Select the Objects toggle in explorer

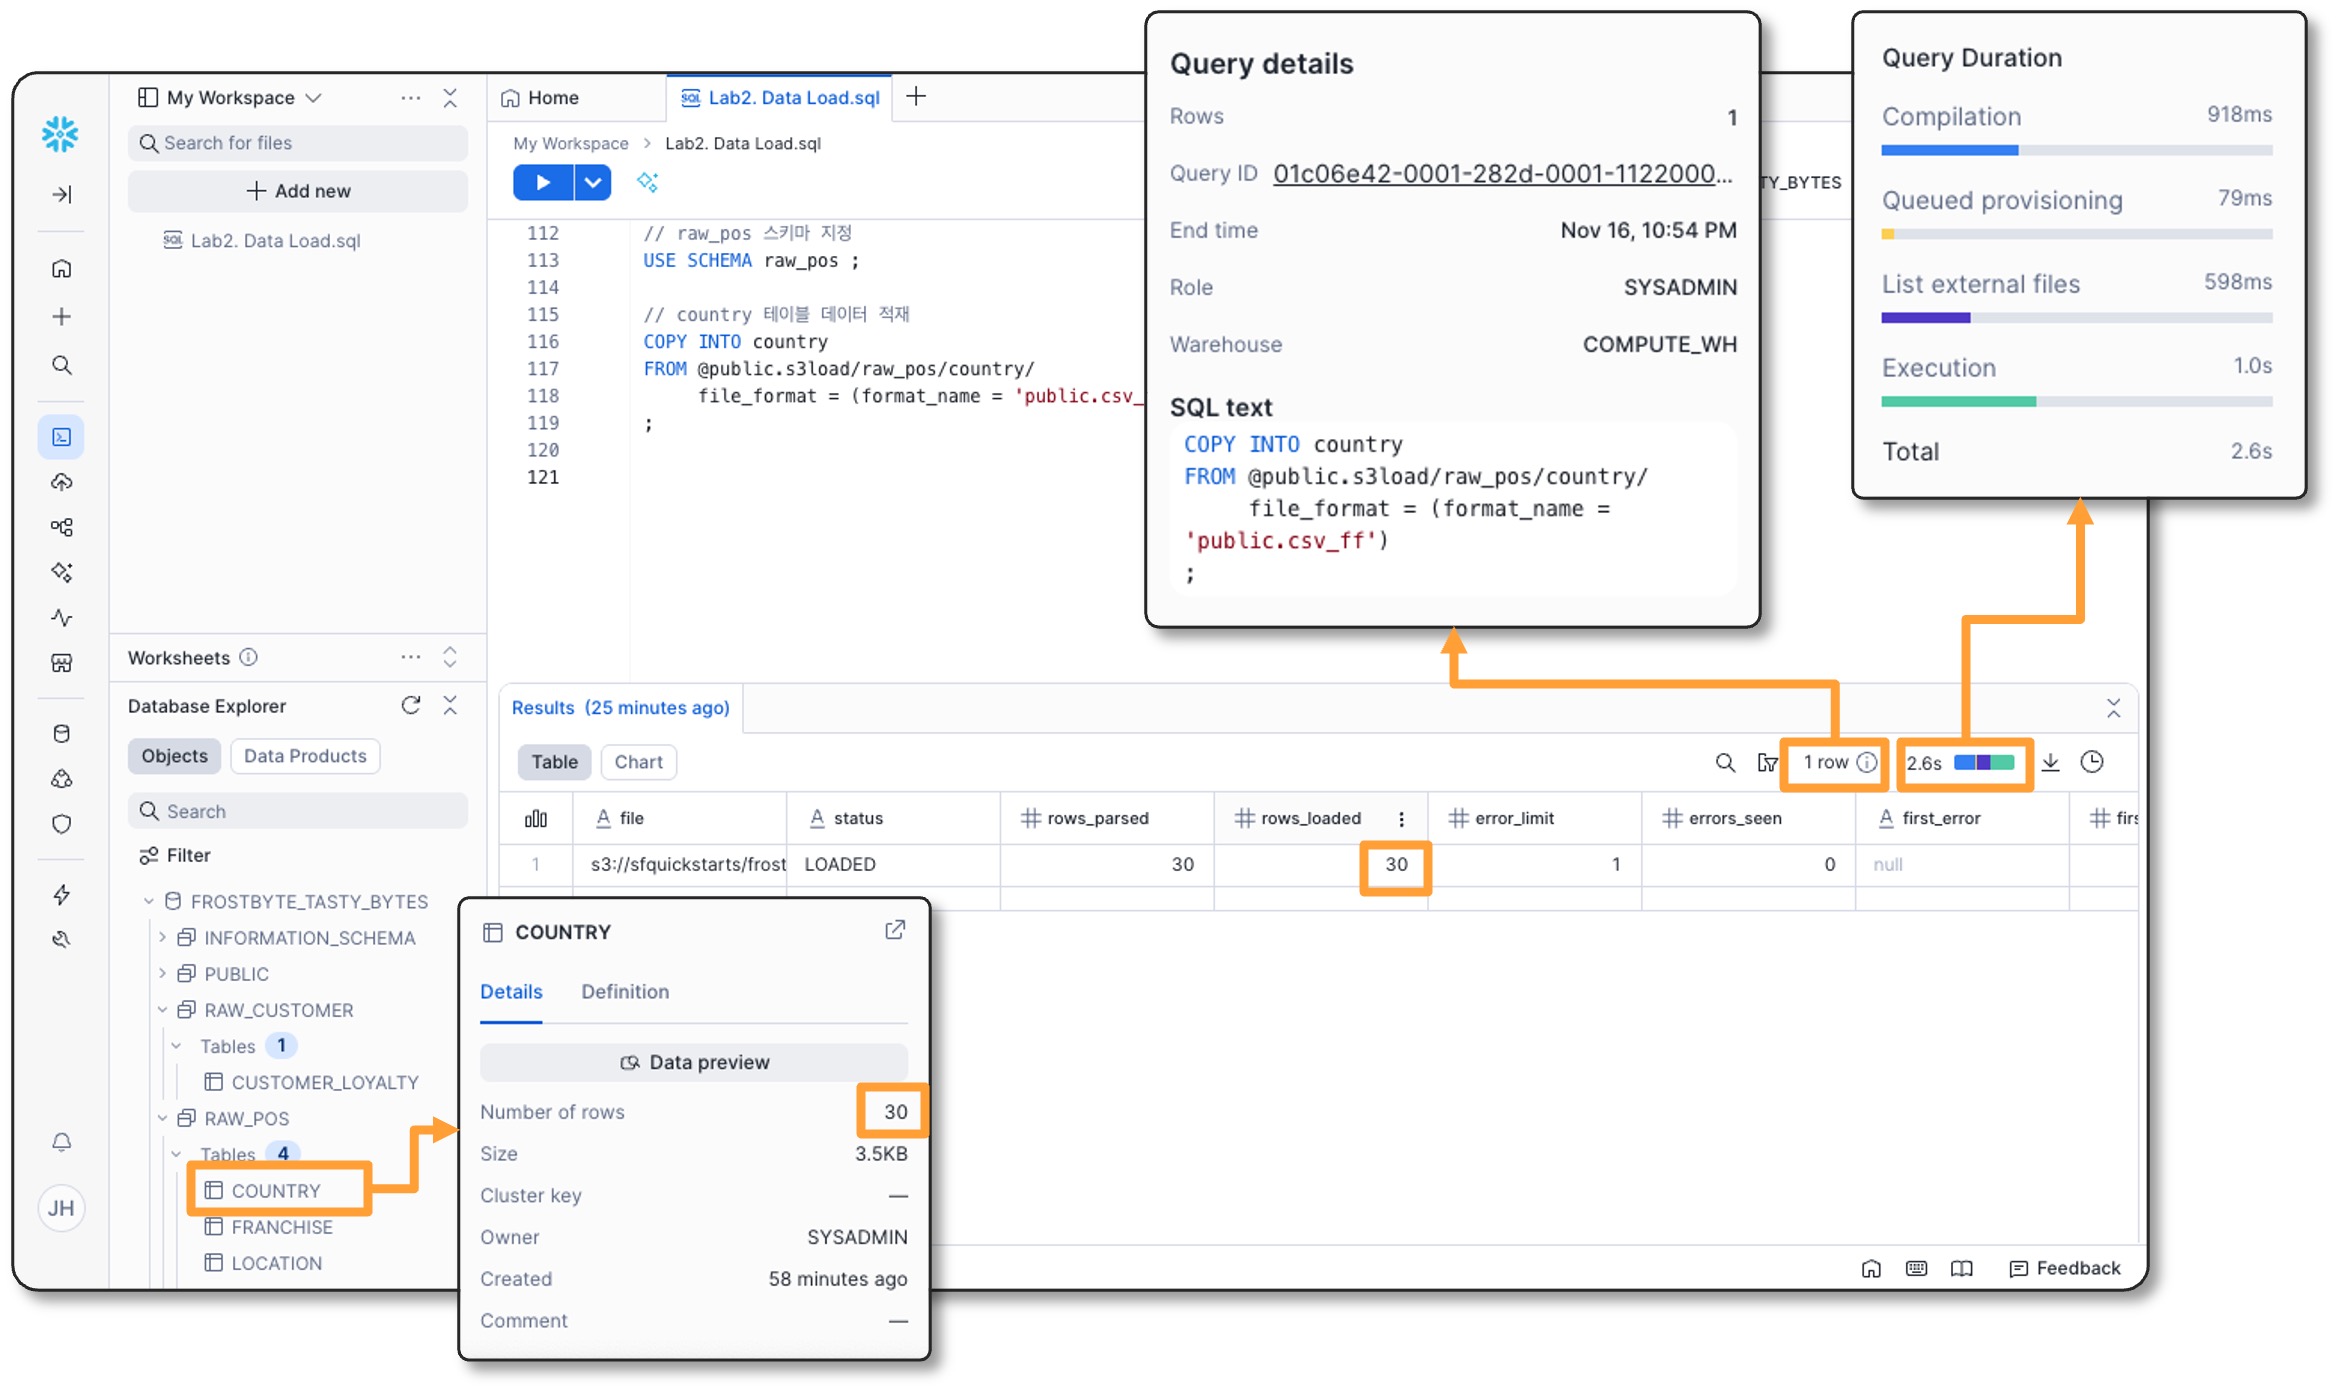pos(174,756)
